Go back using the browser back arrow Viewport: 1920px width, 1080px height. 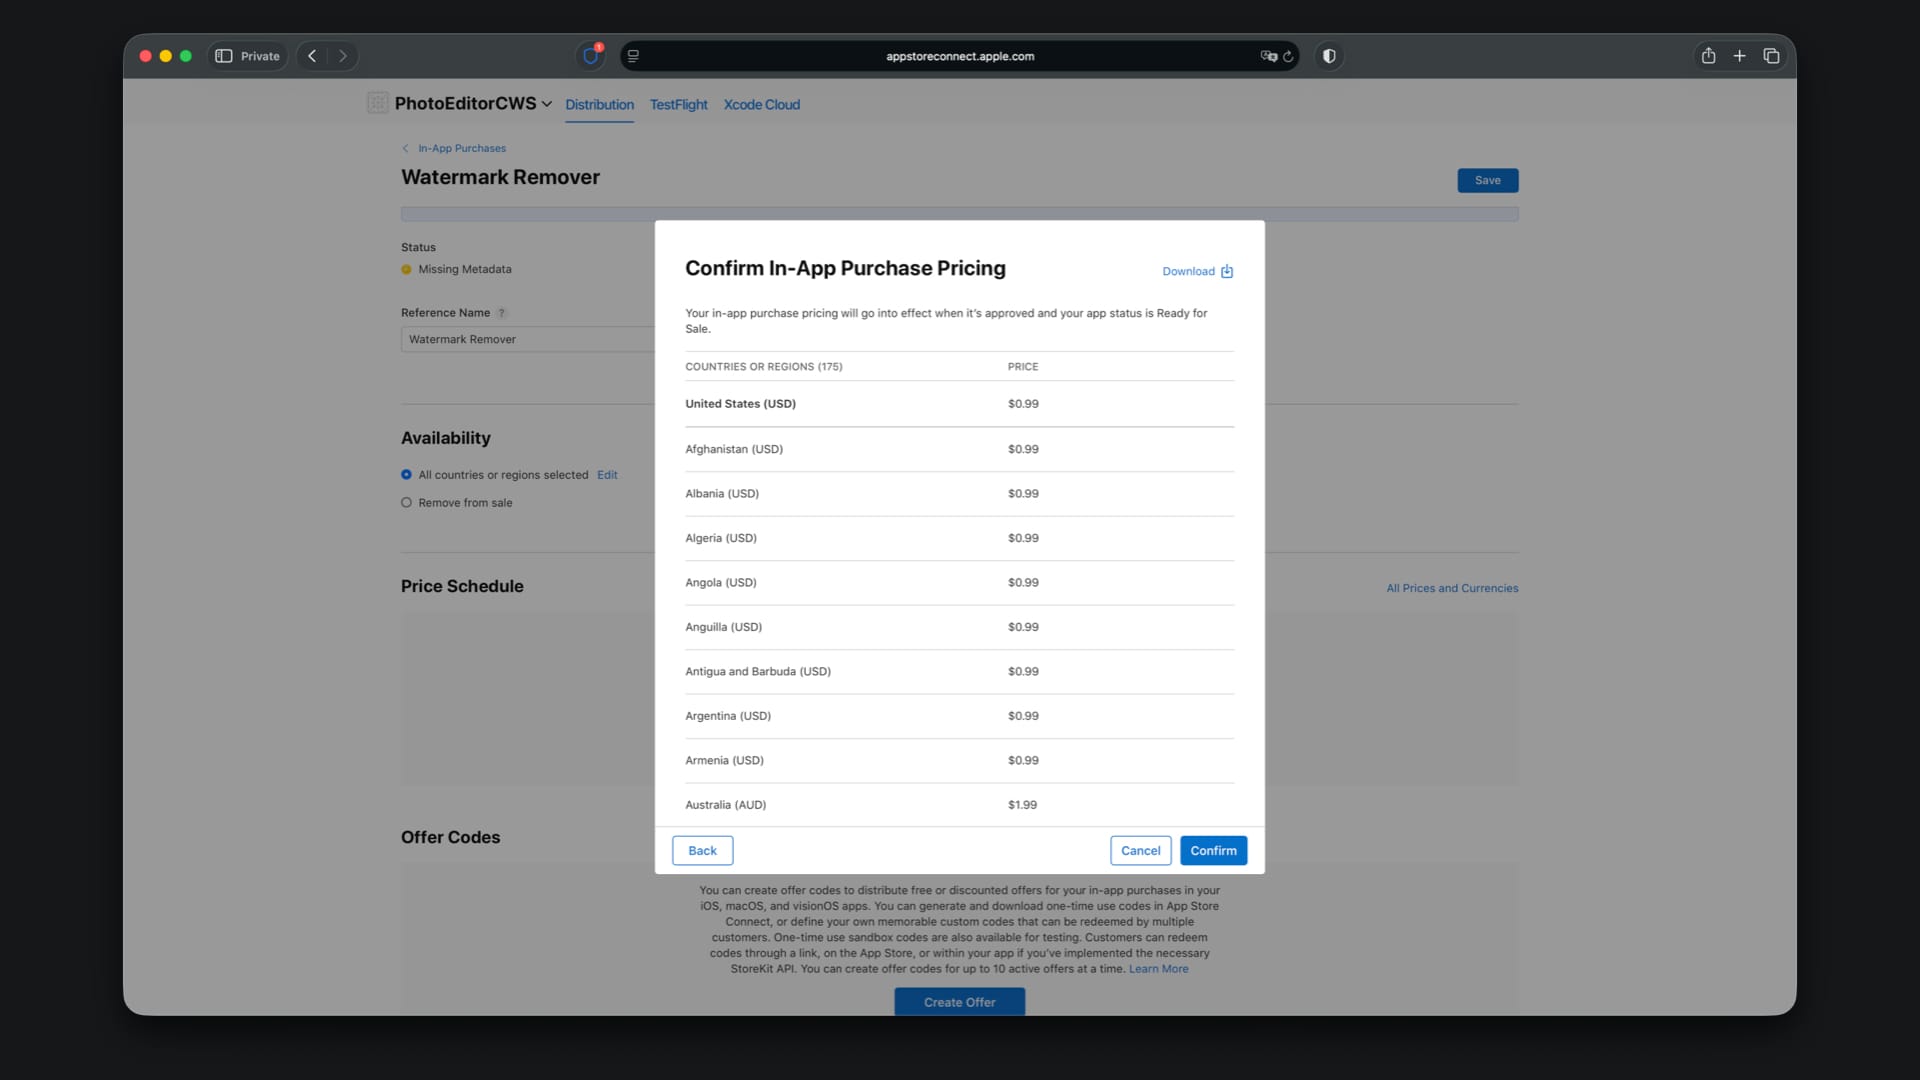point(312,56)
